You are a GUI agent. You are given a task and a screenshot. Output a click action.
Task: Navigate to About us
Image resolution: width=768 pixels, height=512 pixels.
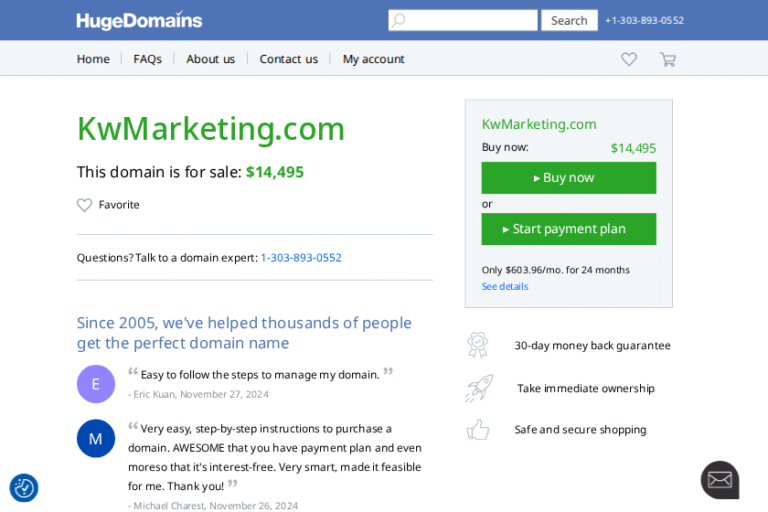[210, 59]
